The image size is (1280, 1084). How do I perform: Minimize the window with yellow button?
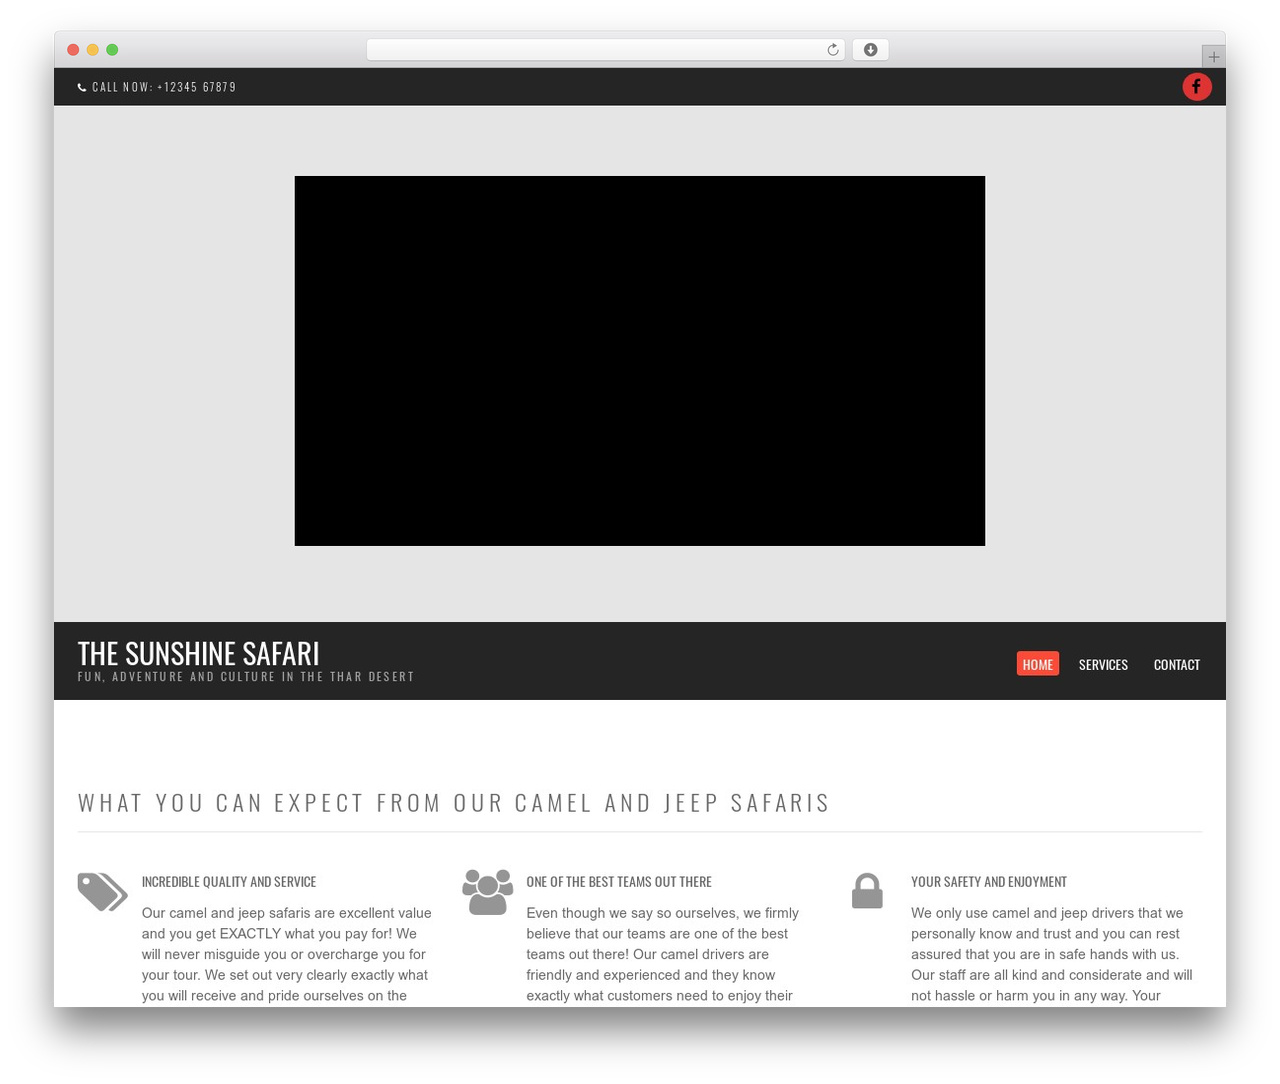93,50
